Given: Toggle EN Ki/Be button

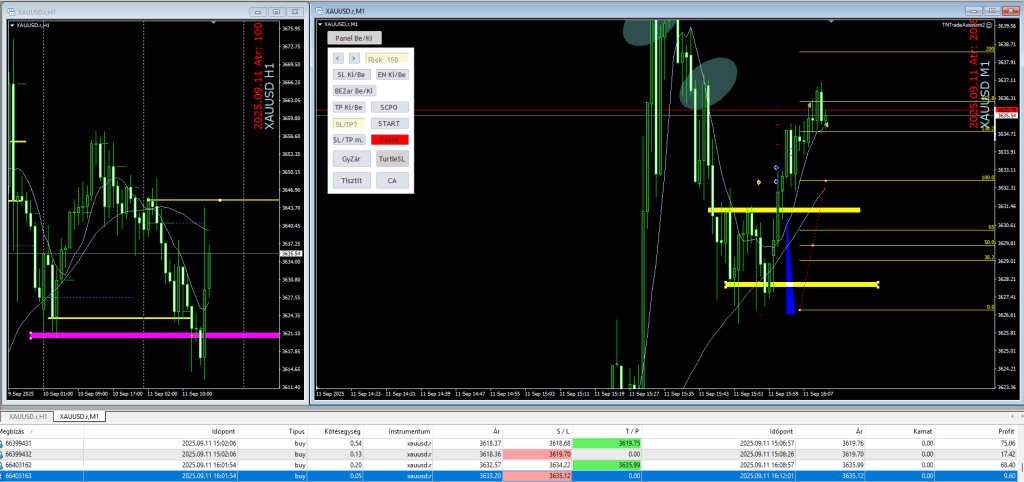Looking at the screenshot, I should tap(391, 74).
